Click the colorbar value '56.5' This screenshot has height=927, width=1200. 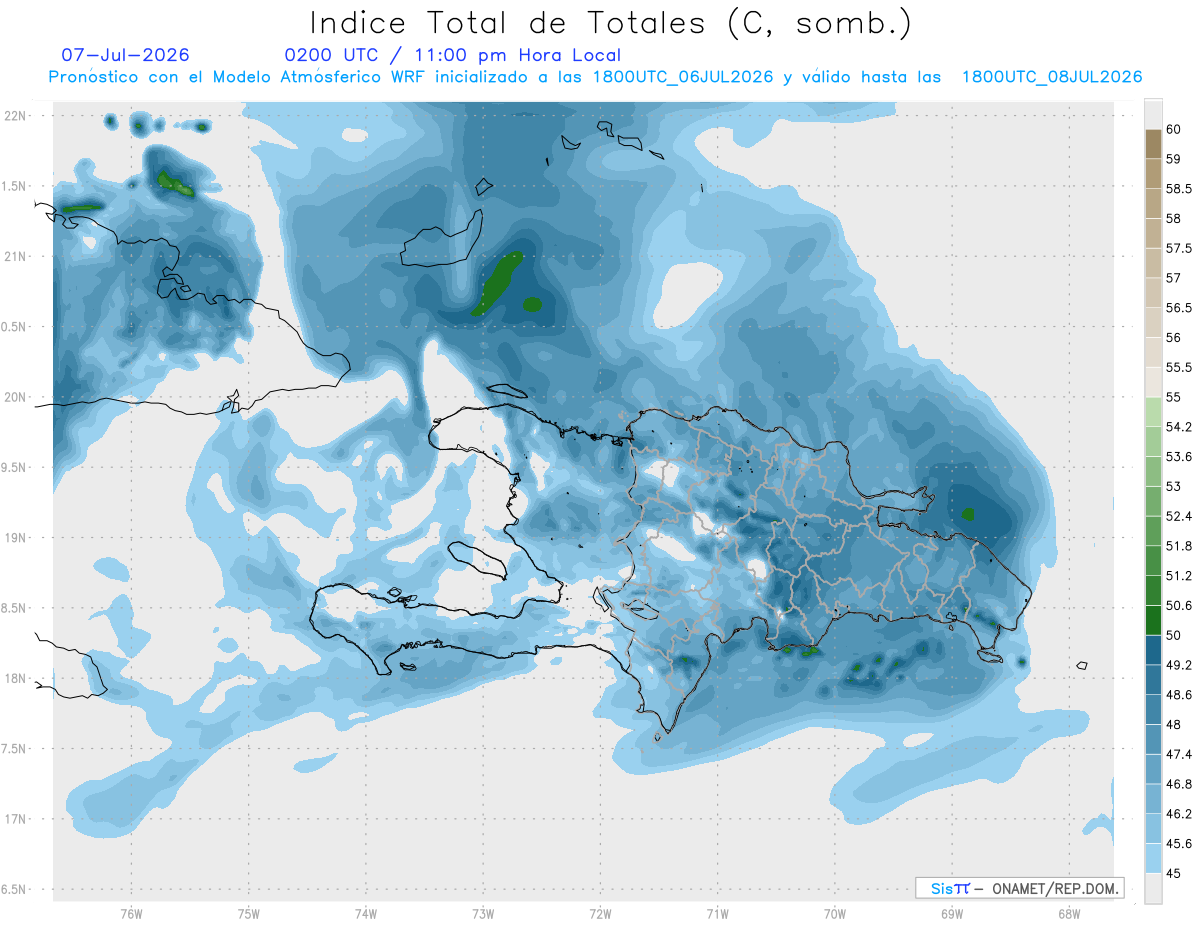tap(1178, 308)
